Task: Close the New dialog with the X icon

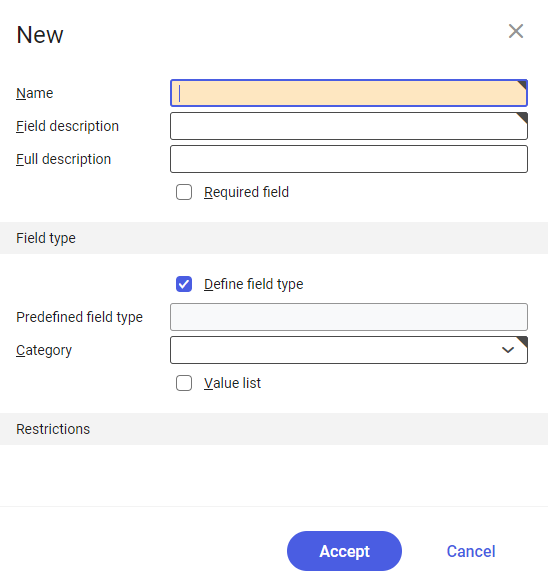Action: (516, 31)
